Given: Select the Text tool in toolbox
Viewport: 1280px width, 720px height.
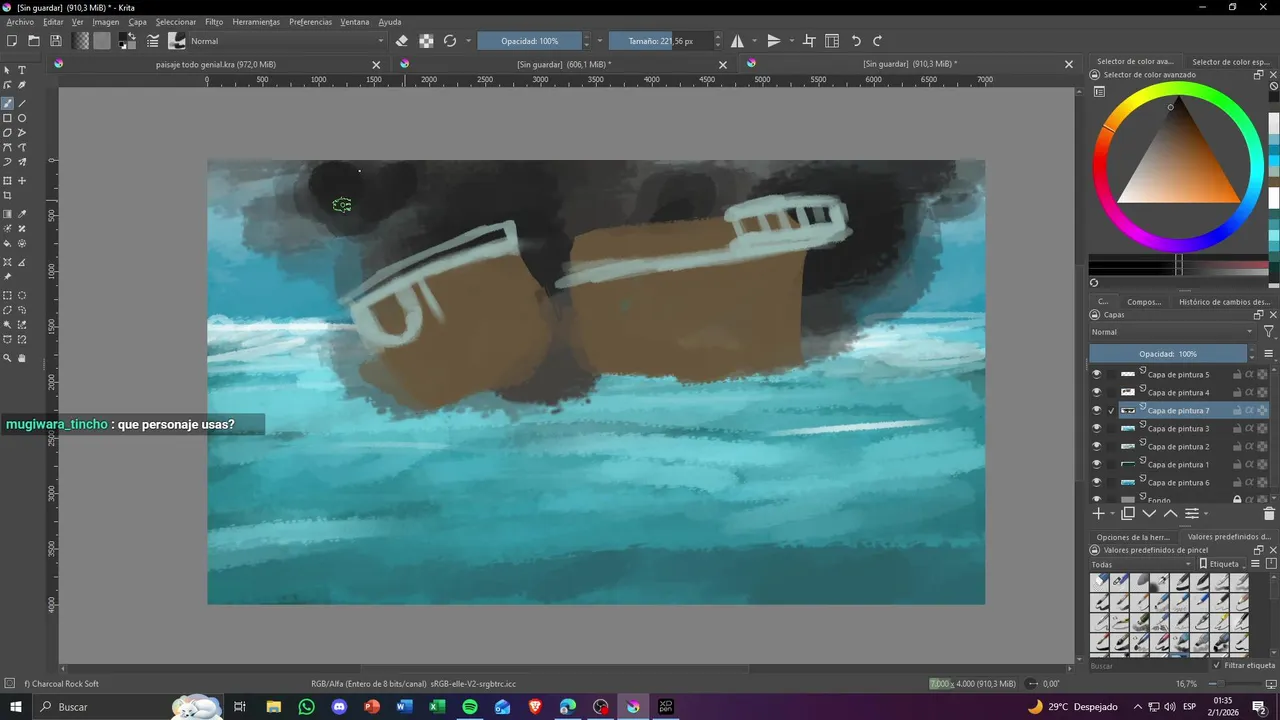Looking at the screenshot, I should [22, 71].
